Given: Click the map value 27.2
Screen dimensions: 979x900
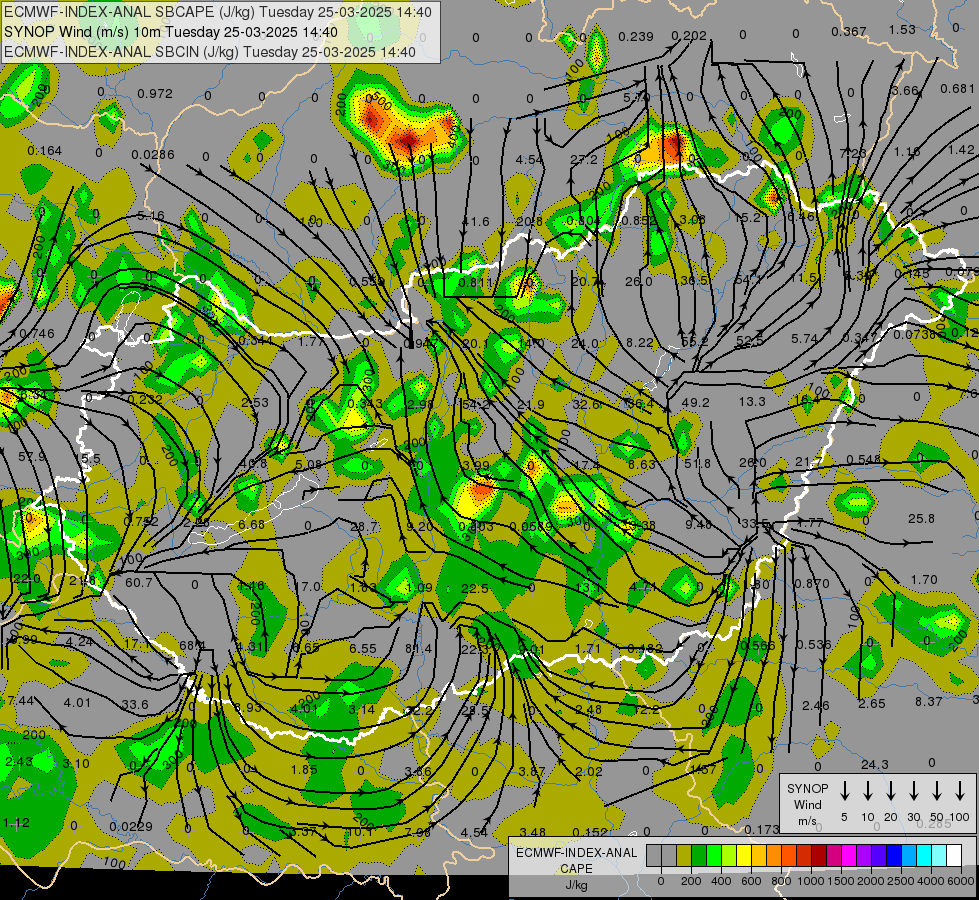Looking at the screenshot, I should point(584,159).
